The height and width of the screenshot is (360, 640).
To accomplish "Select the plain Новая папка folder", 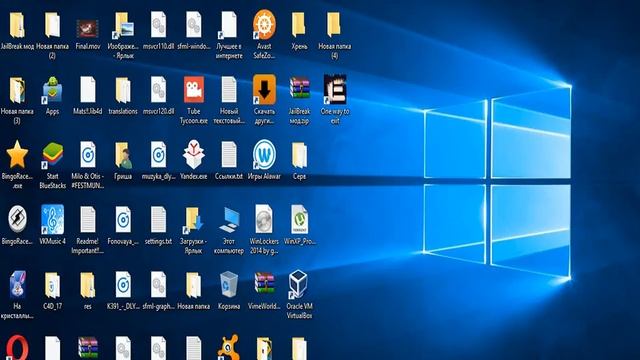I will click(194, 284).
